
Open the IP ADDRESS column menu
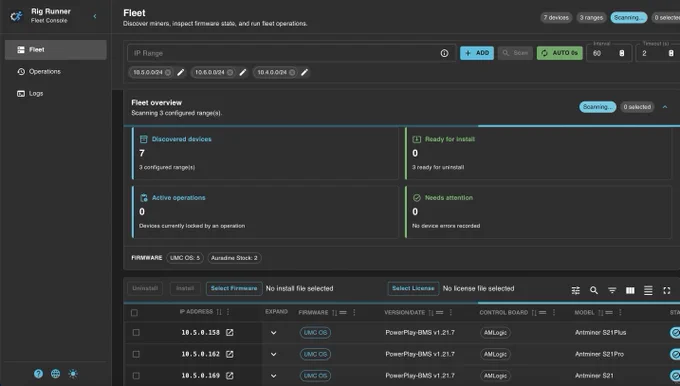[228, 312]
